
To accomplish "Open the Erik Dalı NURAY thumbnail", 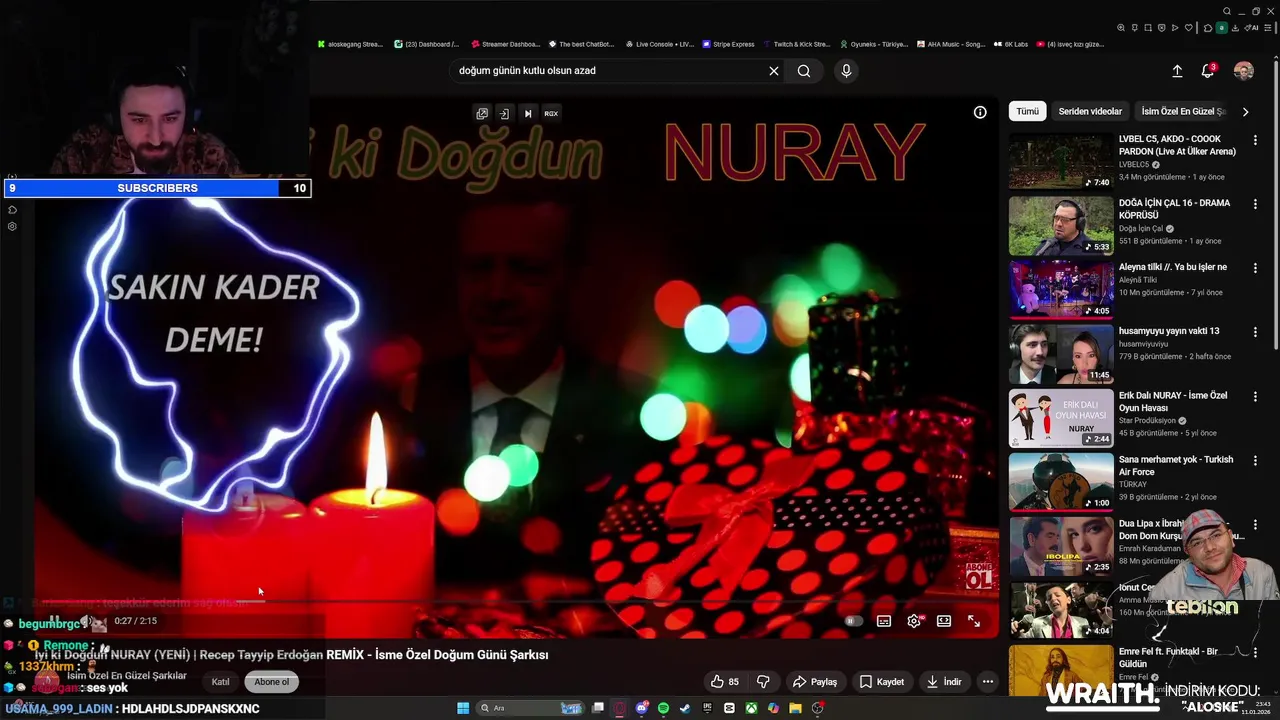I will pos(1060,417).
